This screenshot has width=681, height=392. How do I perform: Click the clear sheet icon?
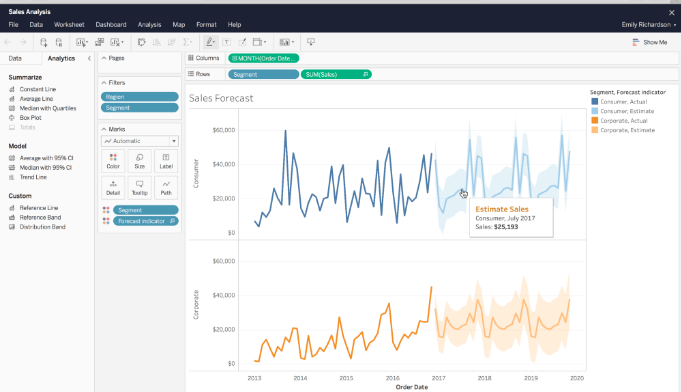coord(115,42)
